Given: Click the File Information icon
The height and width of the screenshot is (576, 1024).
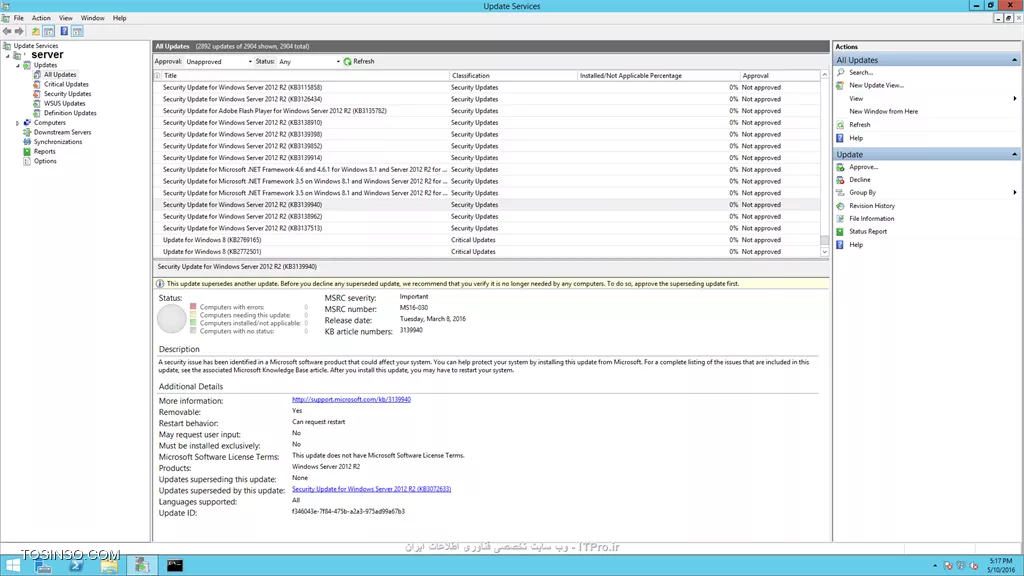Looking at the screenshot, I should point(840,219).
